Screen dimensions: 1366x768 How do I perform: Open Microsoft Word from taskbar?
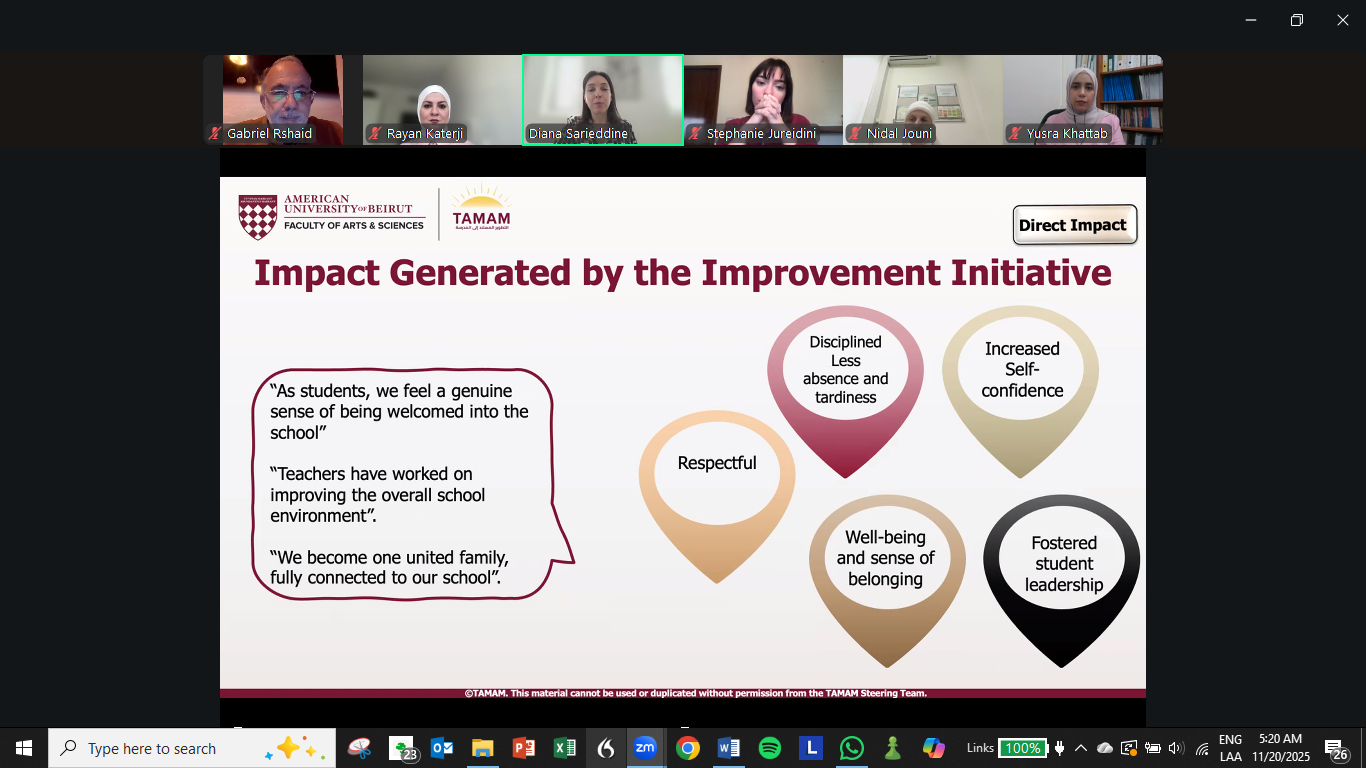pos(728,748)
